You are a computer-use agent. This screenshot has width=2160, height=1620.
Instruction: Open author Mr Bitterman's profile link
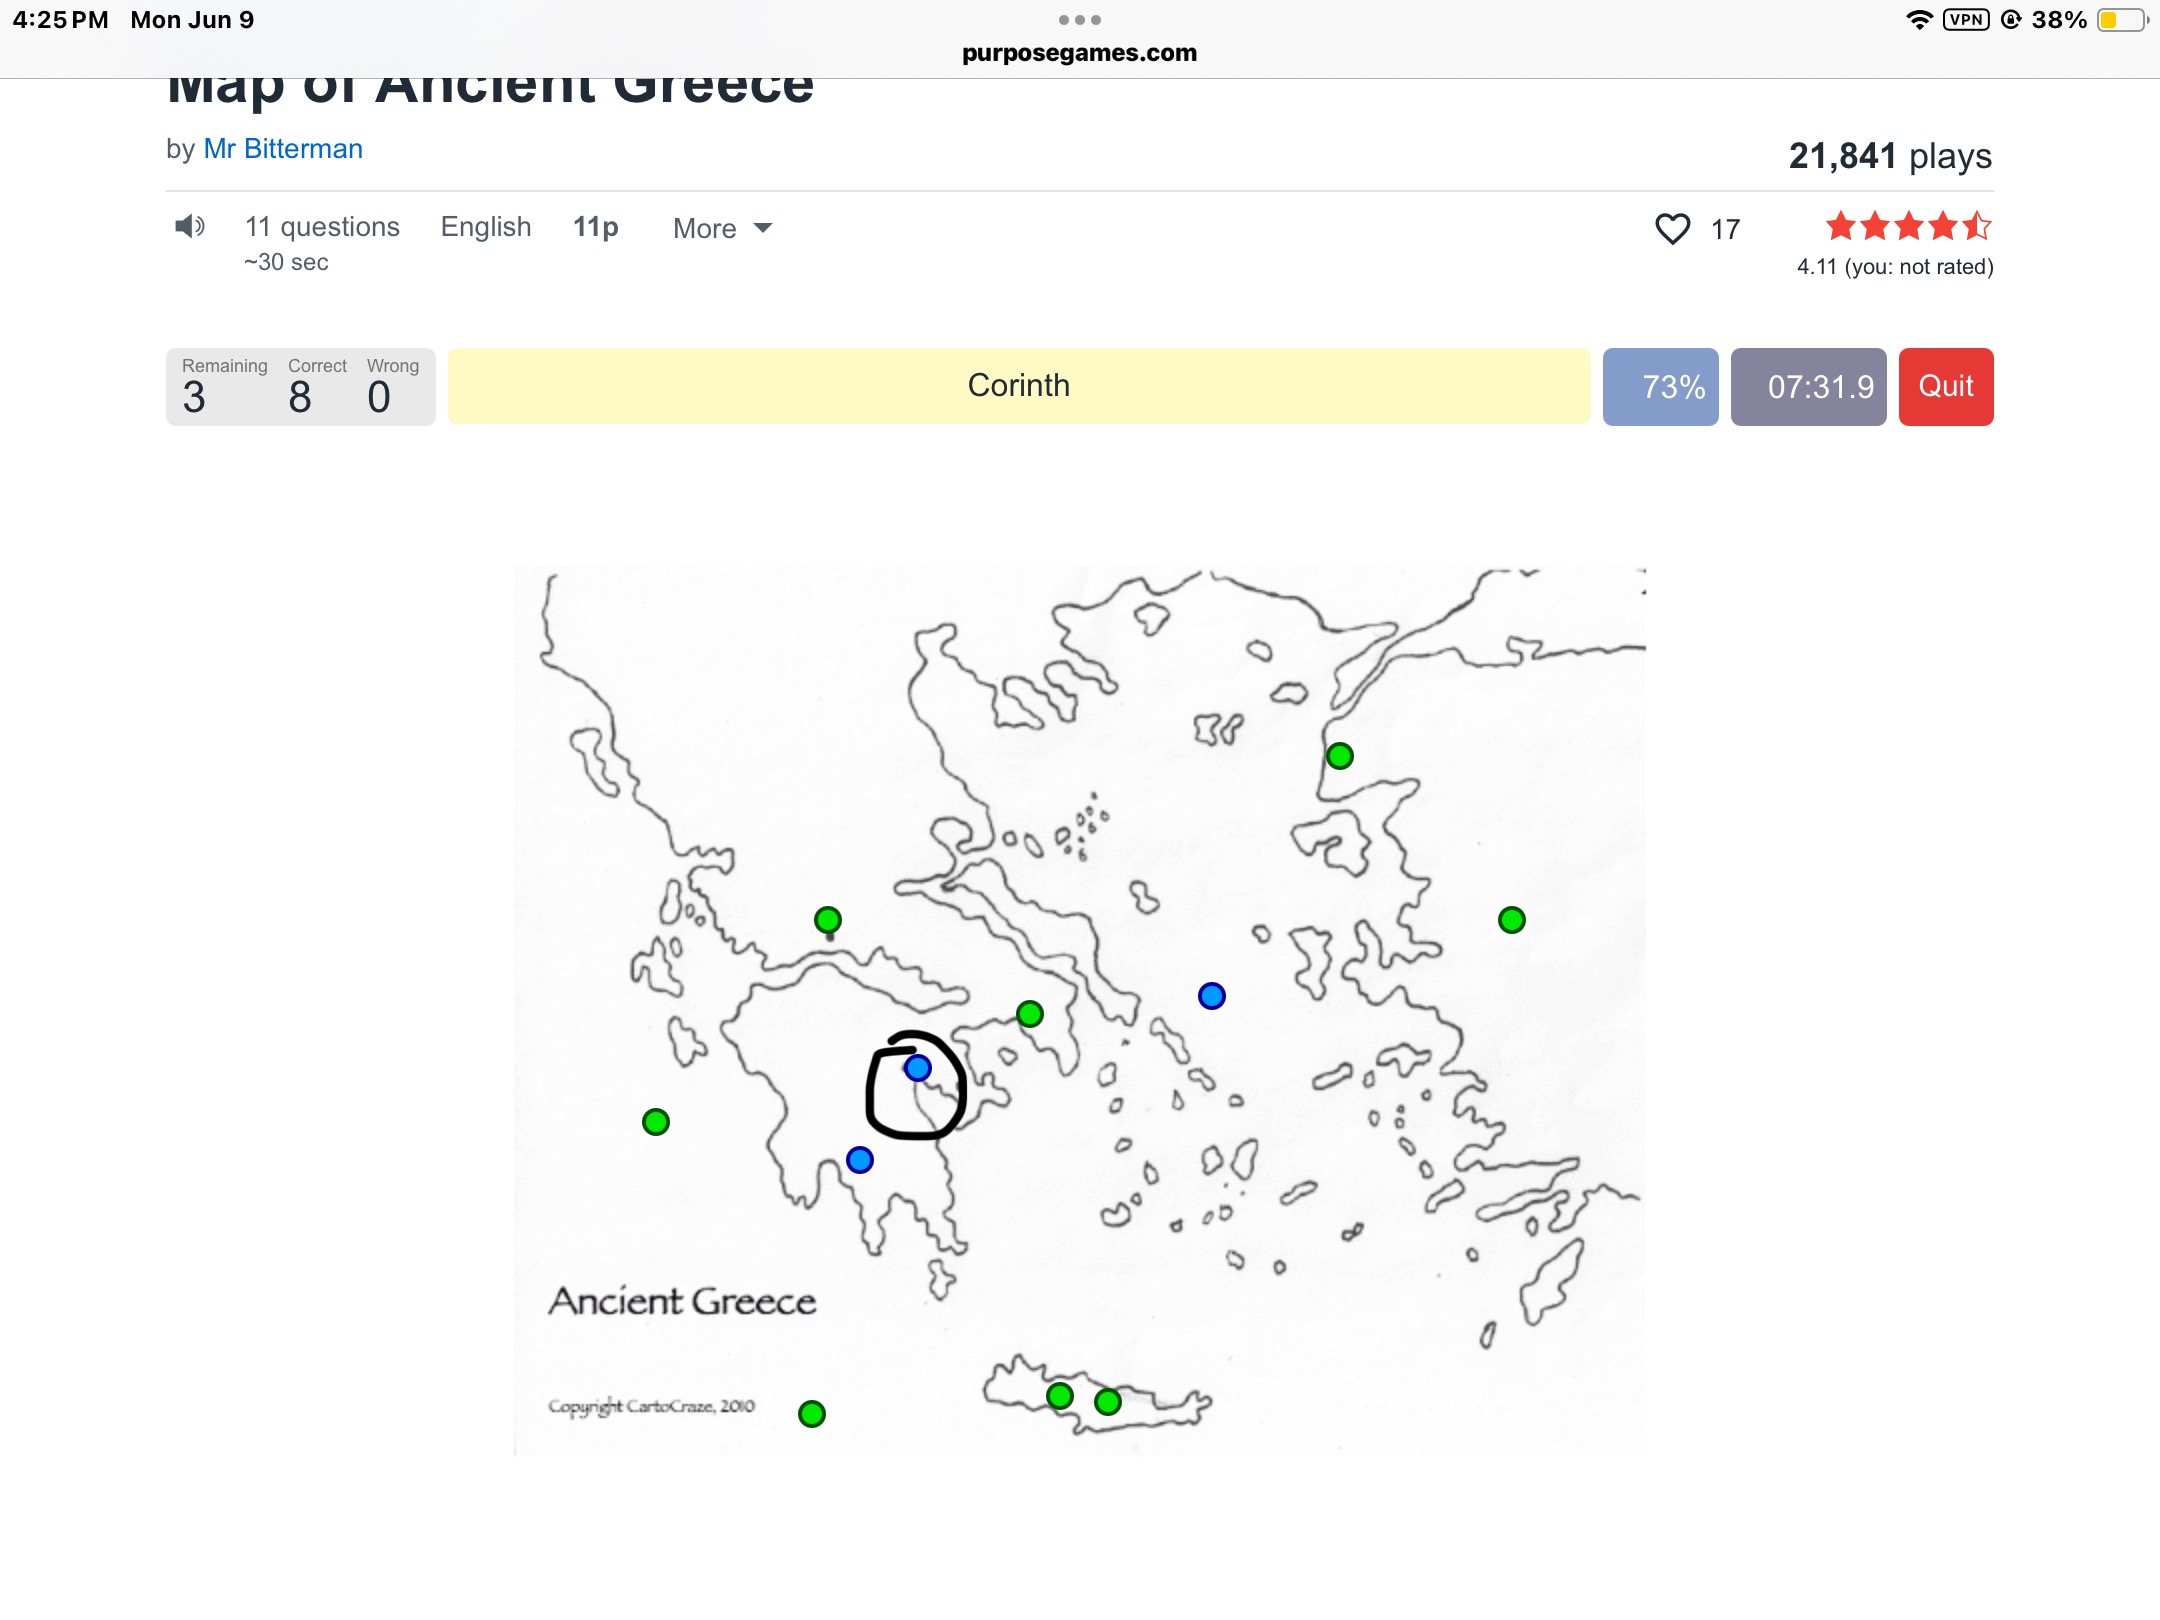click(283, 149)
